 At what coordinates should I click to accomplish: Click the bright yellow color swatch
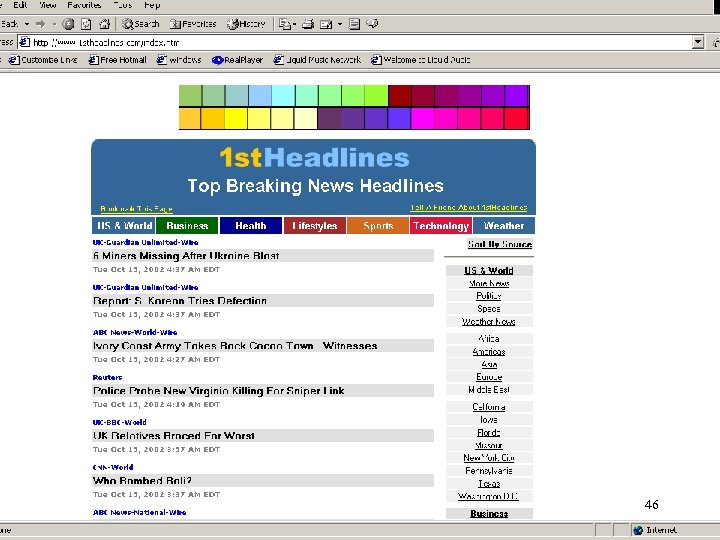pos(236,118)
